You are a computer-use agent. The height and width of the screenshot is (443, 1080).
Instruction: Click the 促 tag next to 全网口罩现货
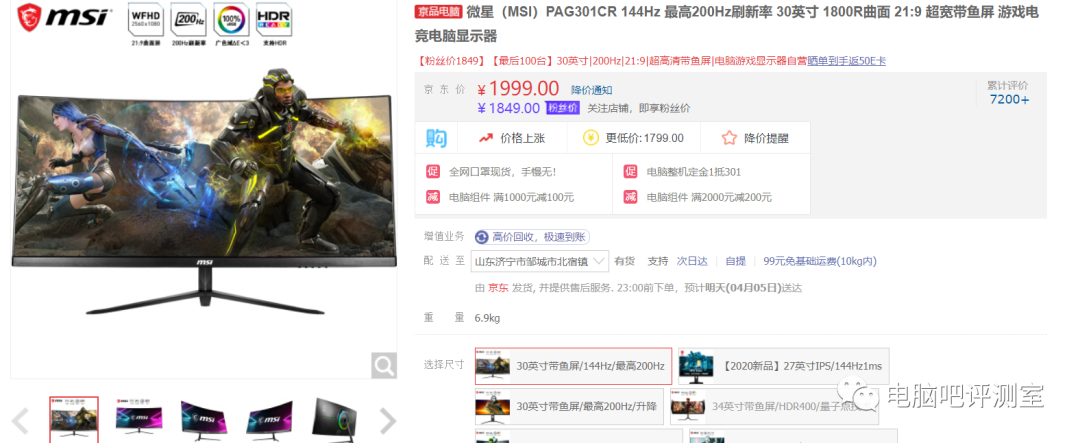point(433,172)
